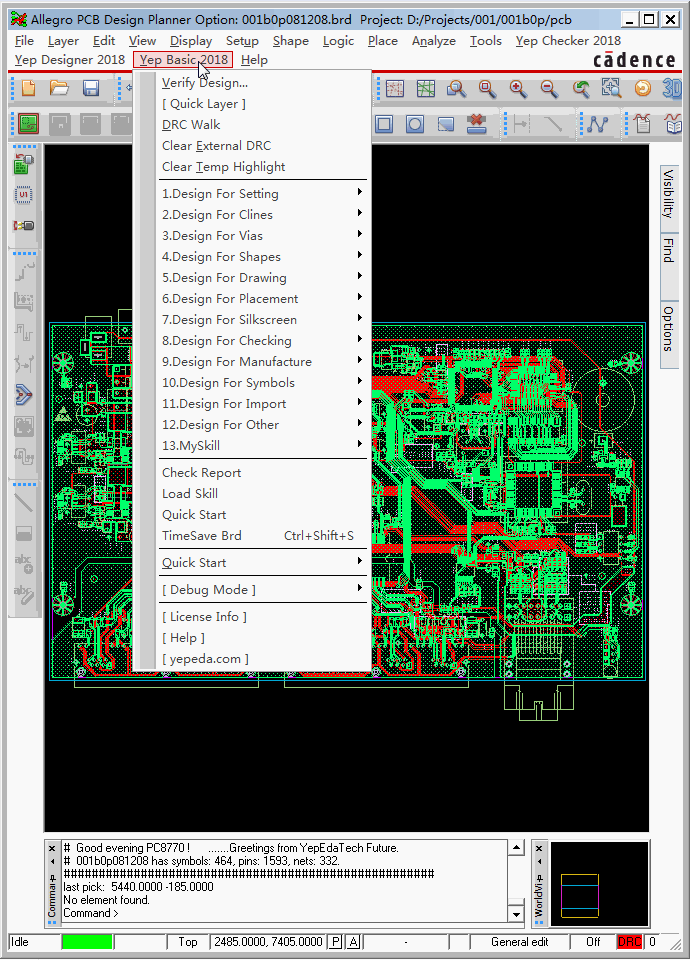Image resolution: width=690 pixels, height=960 pixels.
Task: Select Clear External DRC
Action: click(x=262, y=146)
